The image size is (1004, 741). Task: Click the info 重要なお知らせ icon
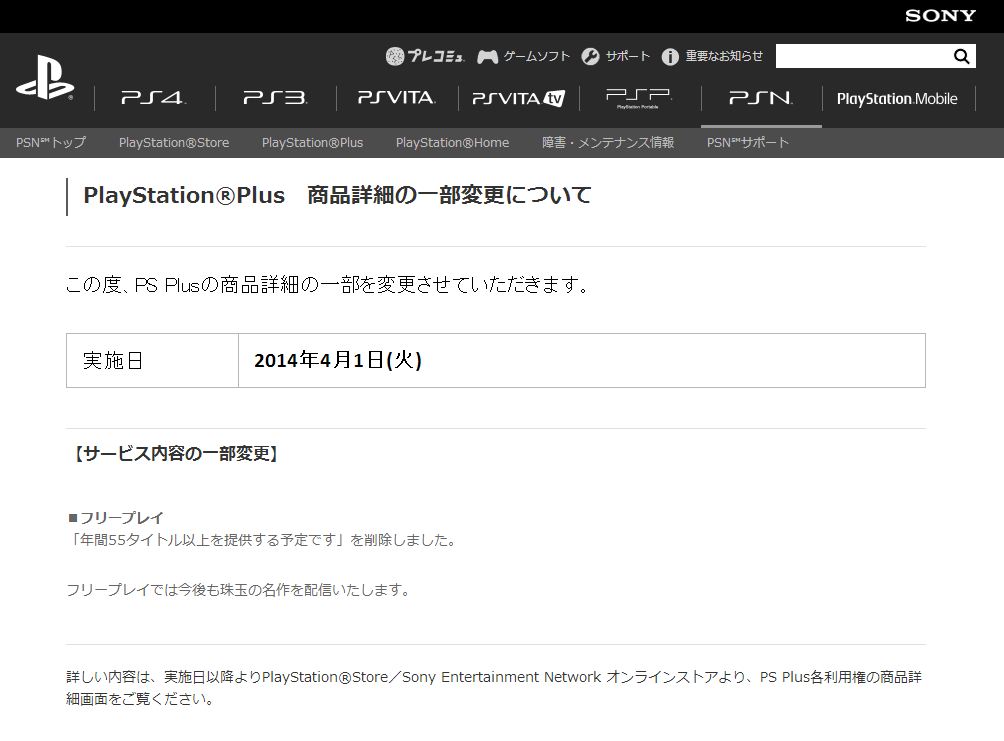click(670, 57)
